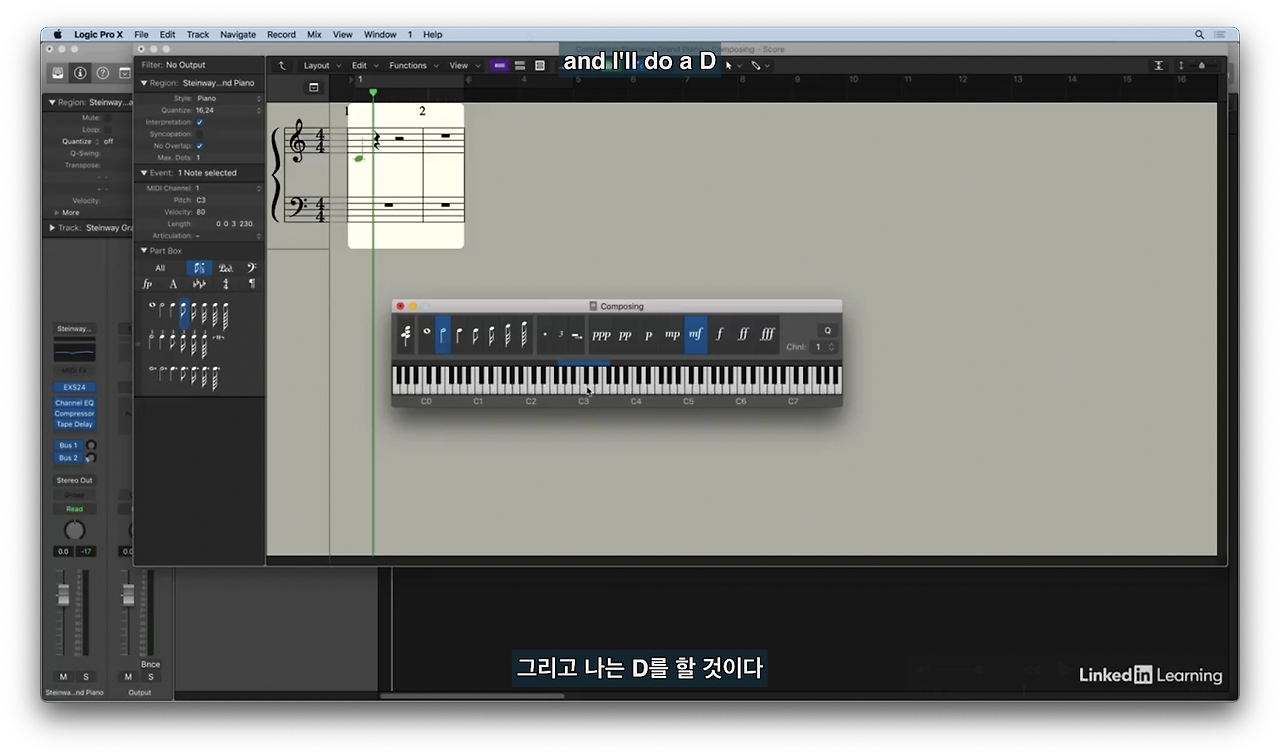Image resolution: width=1280 pixels, height=756 pixels.
Task: Collapse the Part Box section
Action: 143,251
